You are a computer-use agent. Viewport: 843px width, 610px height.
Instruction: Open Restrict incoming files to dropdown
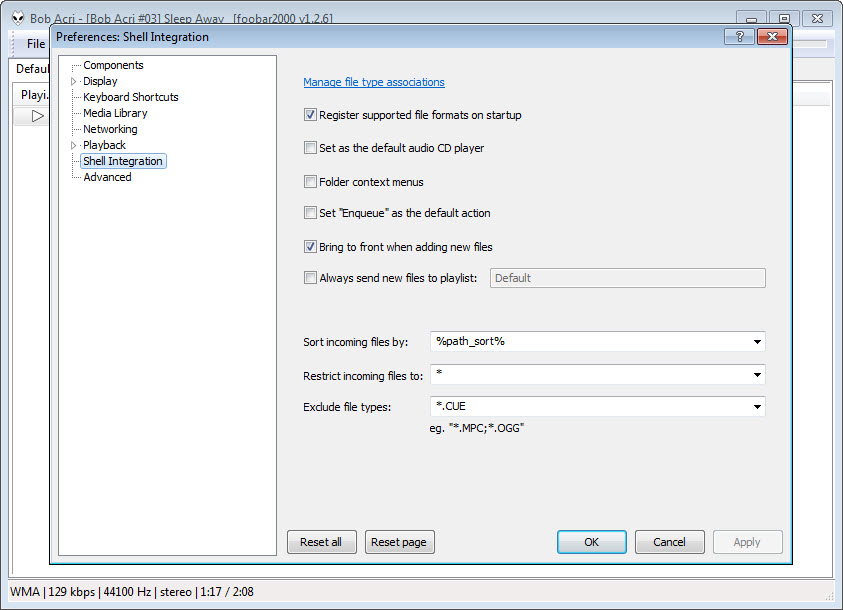pos(757,375)
